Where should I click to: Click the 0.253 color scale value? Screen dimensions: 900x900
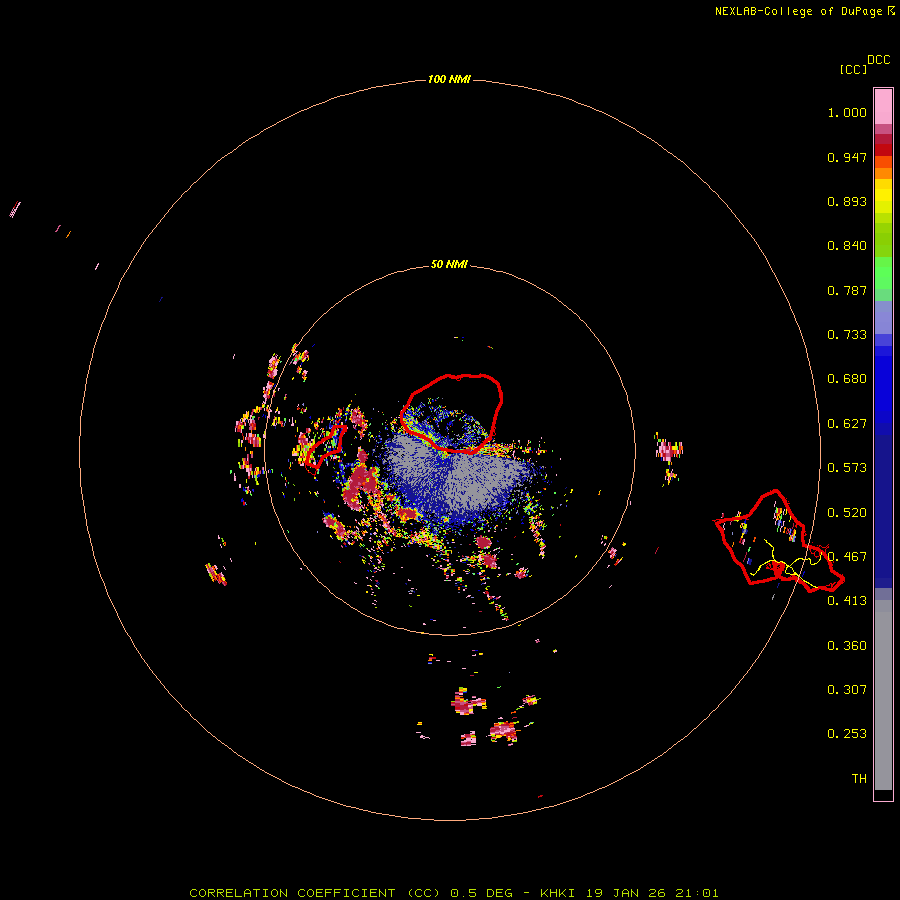click(x=847, y=734)
